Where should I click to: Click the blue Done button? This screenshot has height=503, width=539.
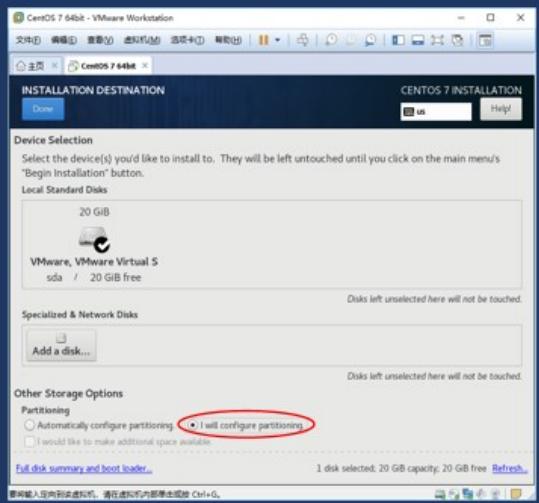43,109
